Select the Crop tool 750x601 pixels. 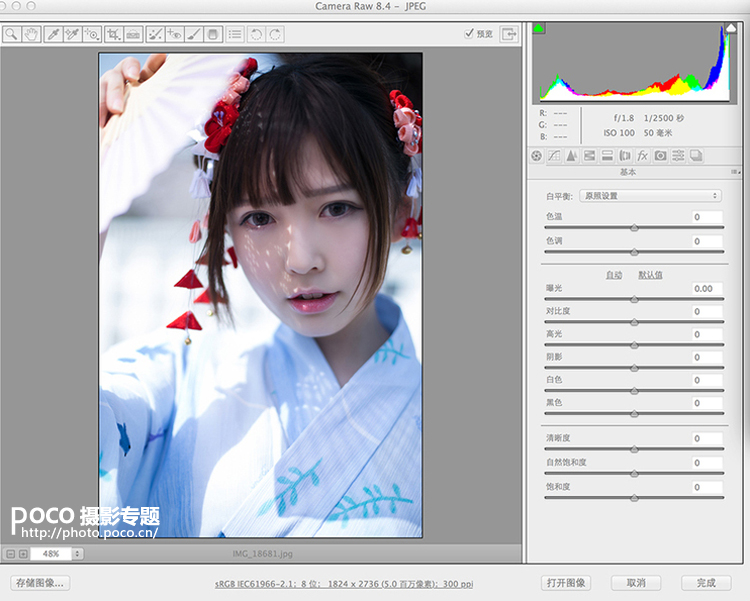114,34
